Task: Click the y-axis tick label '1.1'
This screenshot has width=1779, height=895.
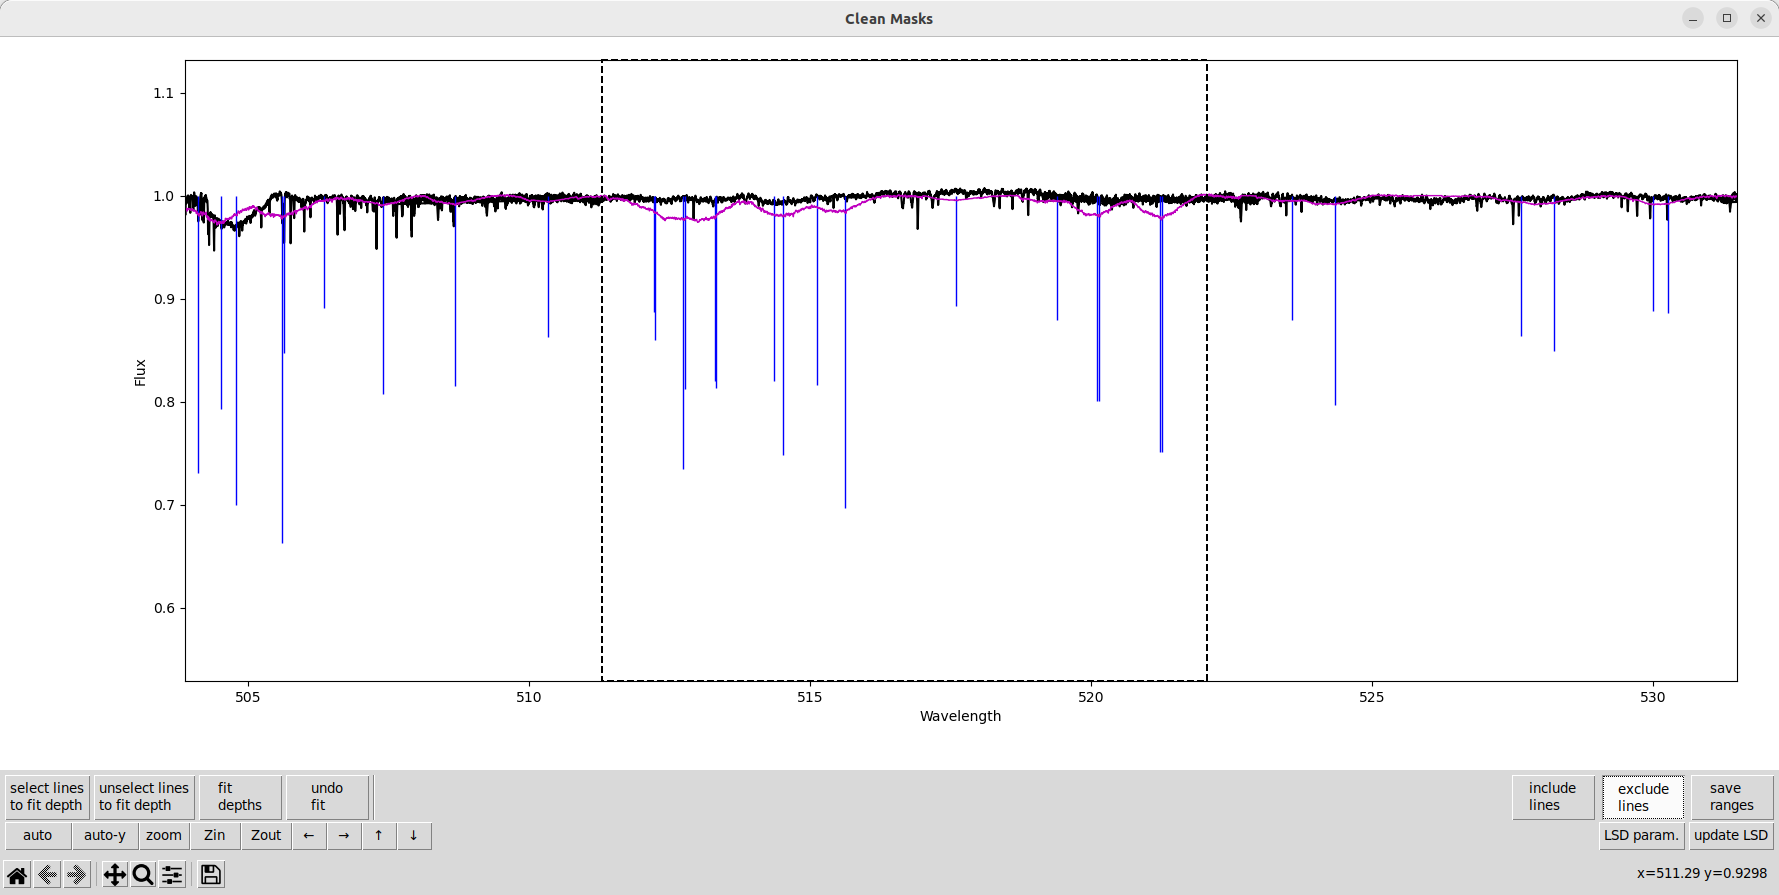Action: 164,93
